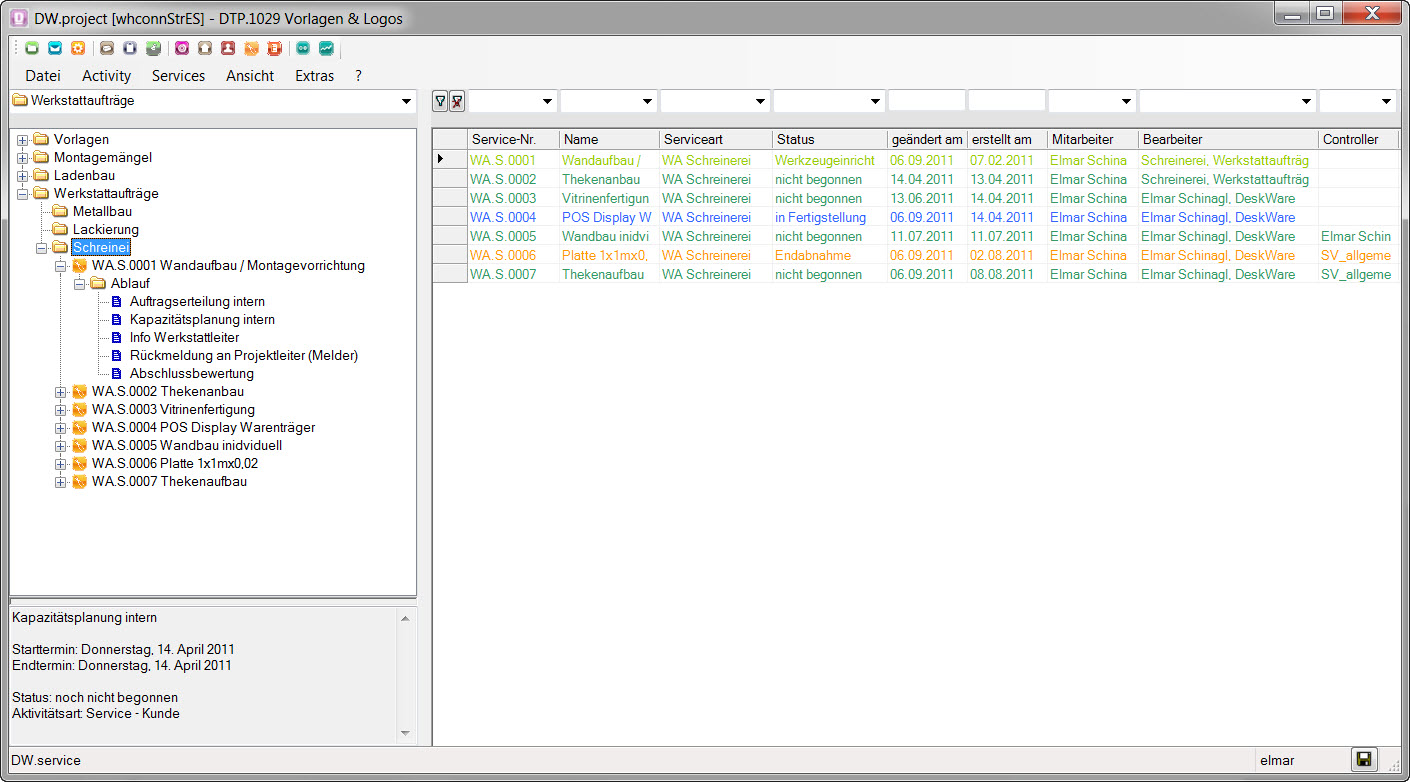Collapse the Ablauf folder node
This screenshot has width=1410, height=782.
[x=80, y=284]
